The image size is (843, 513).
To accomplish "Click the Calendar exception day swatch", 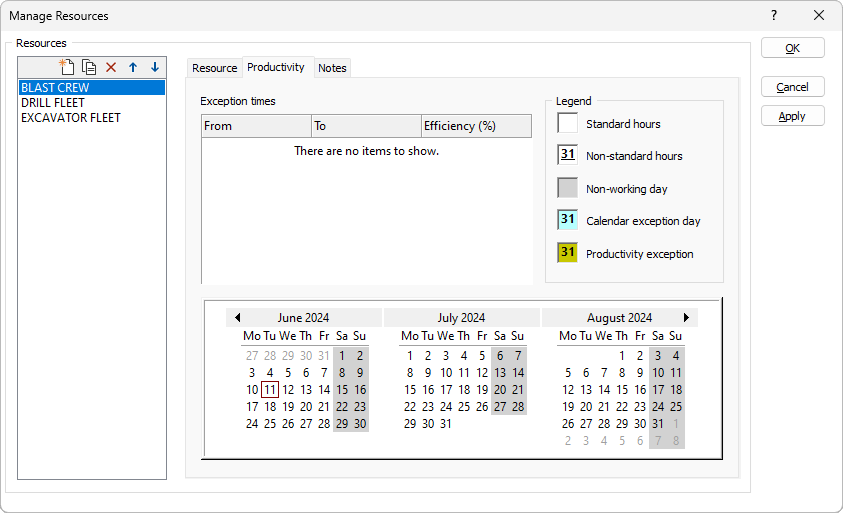I will click(x=568, y=219).
